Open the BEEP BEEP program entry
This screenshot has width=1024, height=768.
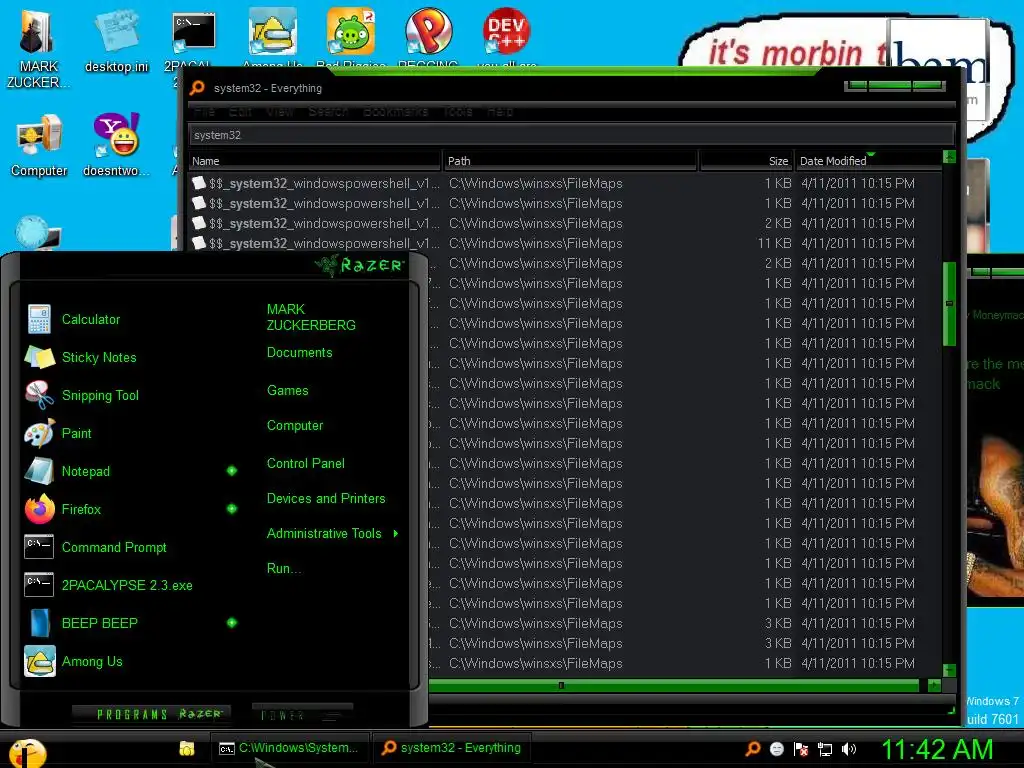99,623
